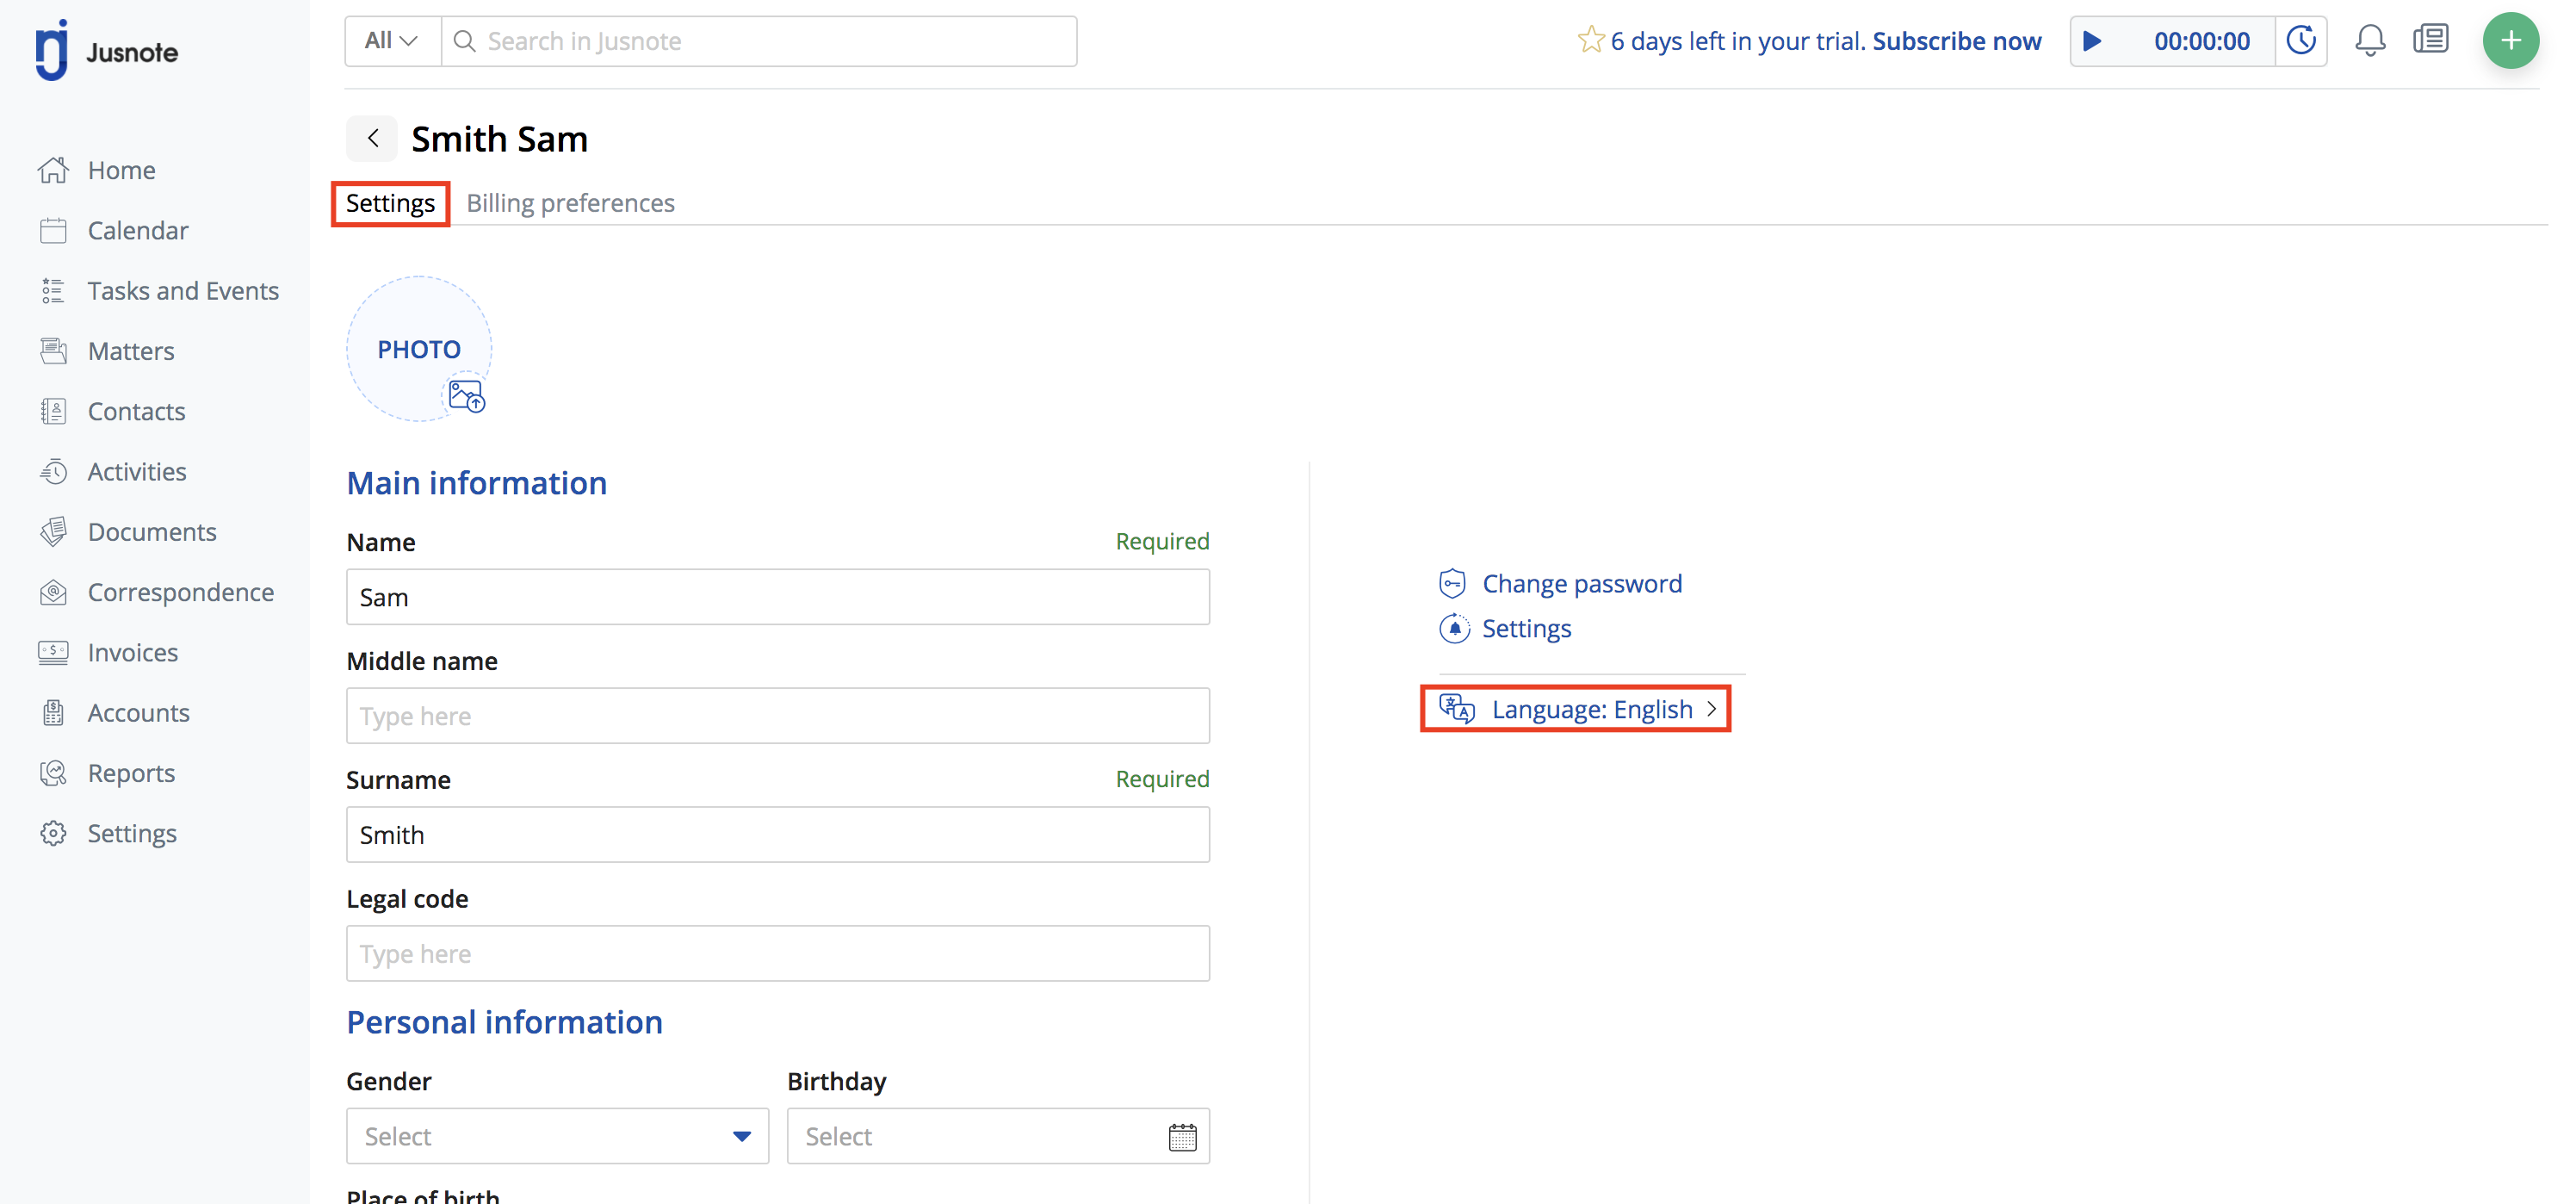Click the Language: English link

[1592, 709]
